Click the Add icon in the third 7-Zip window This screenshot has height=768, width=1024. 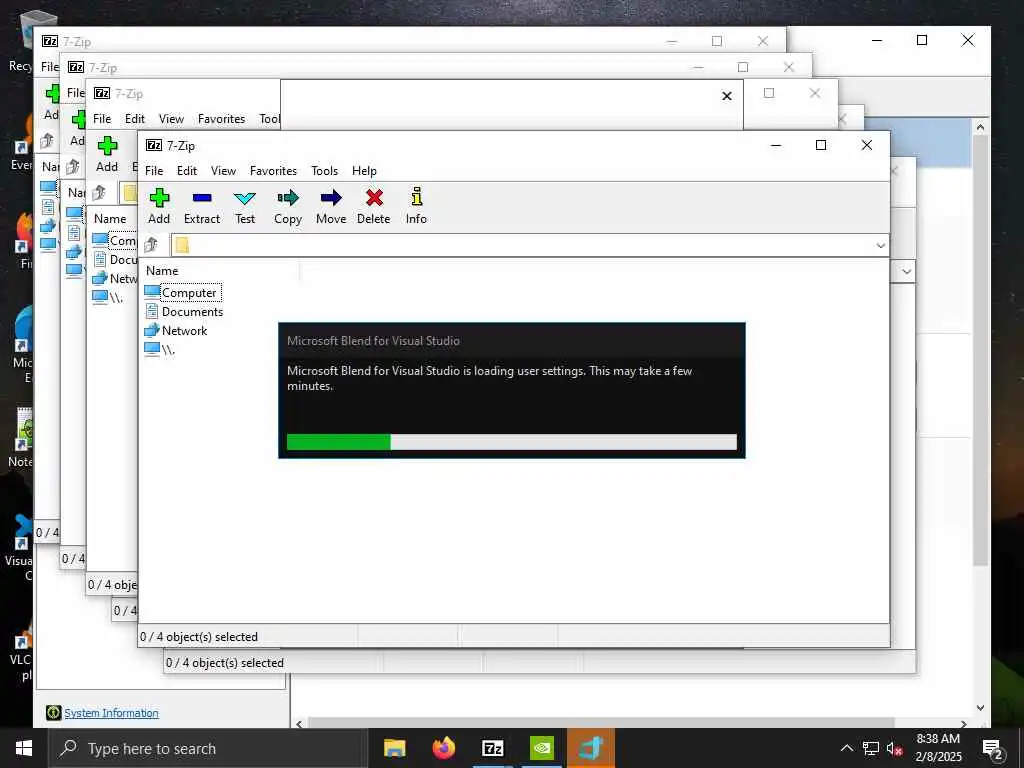tap(107, 146)
